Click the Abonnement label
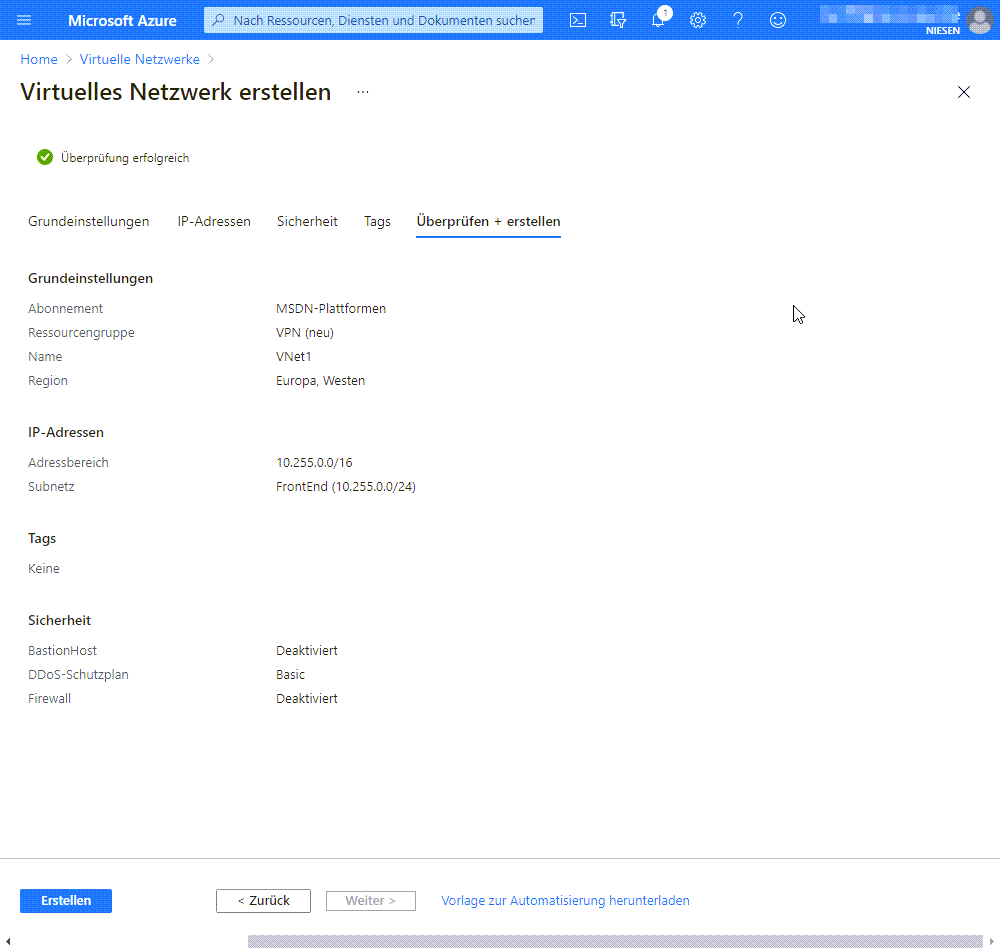 pos(65,309)
